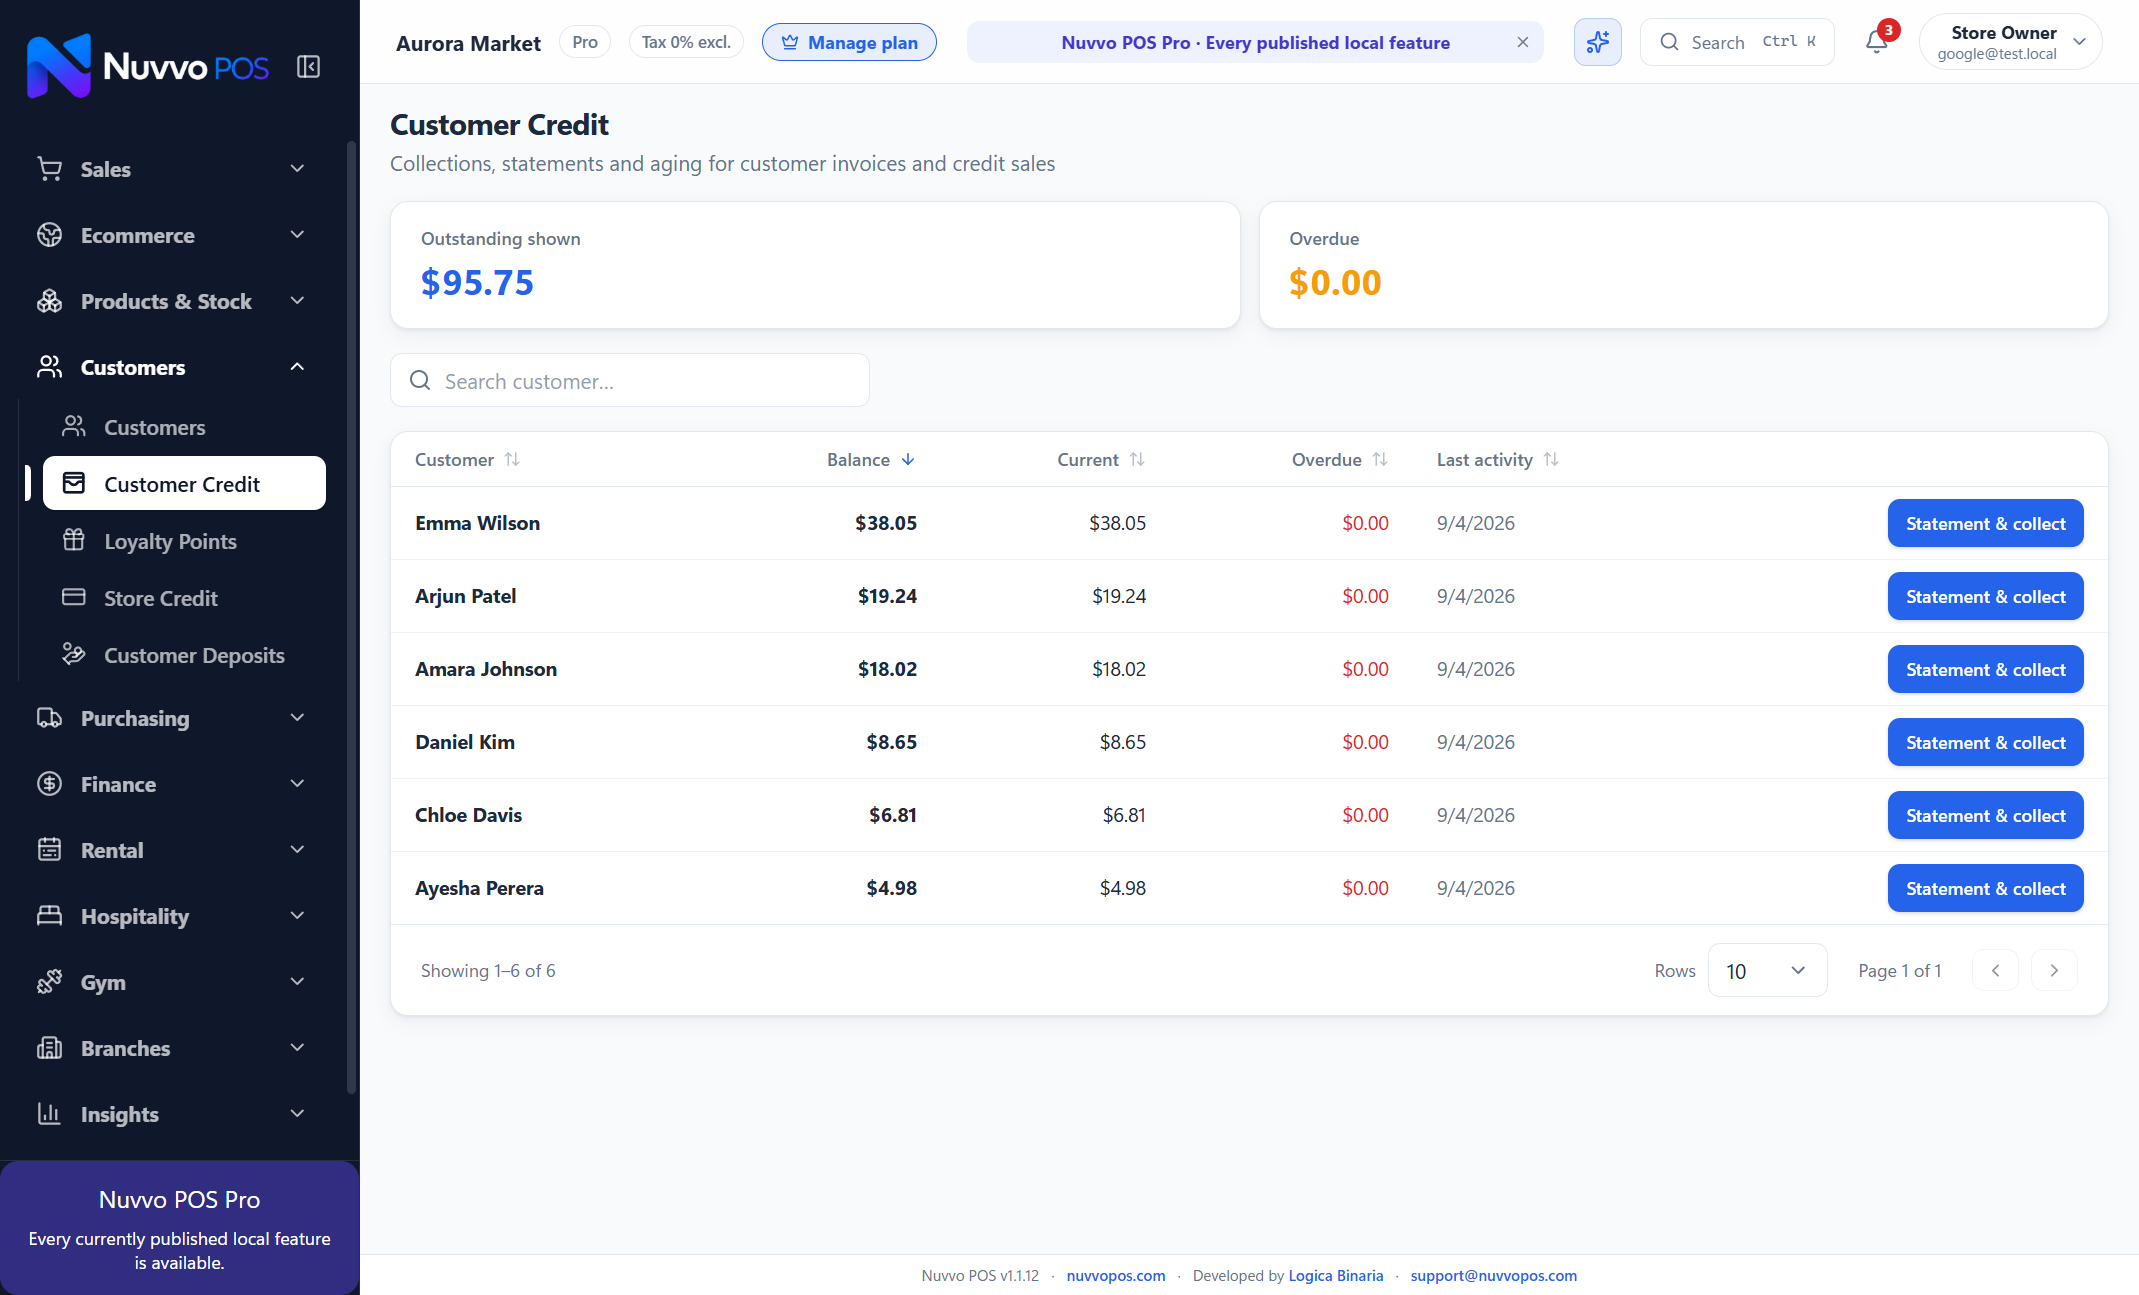
Task: Expand the Insights menu chevron
Action: coord(297,1114)
